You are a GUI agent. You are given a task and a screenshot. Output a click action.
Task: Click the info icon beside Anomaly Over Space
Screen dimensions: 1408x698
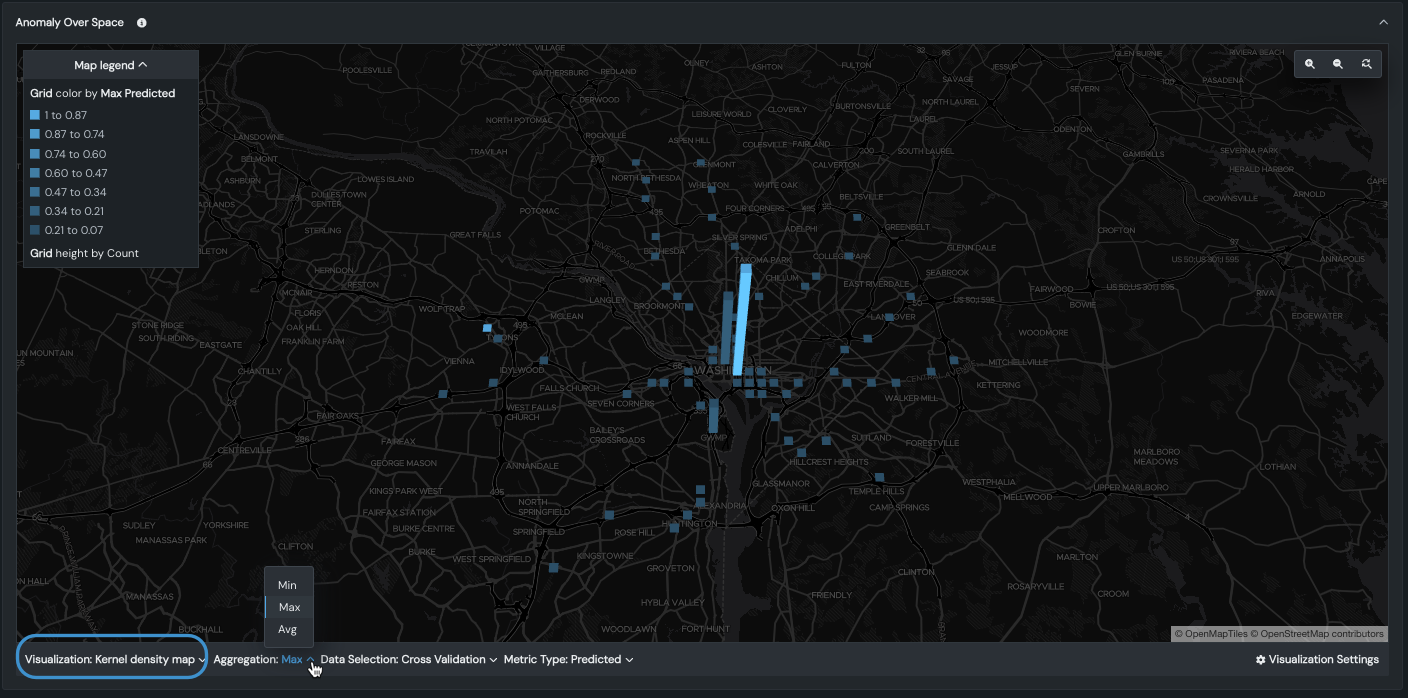[142, 22]
